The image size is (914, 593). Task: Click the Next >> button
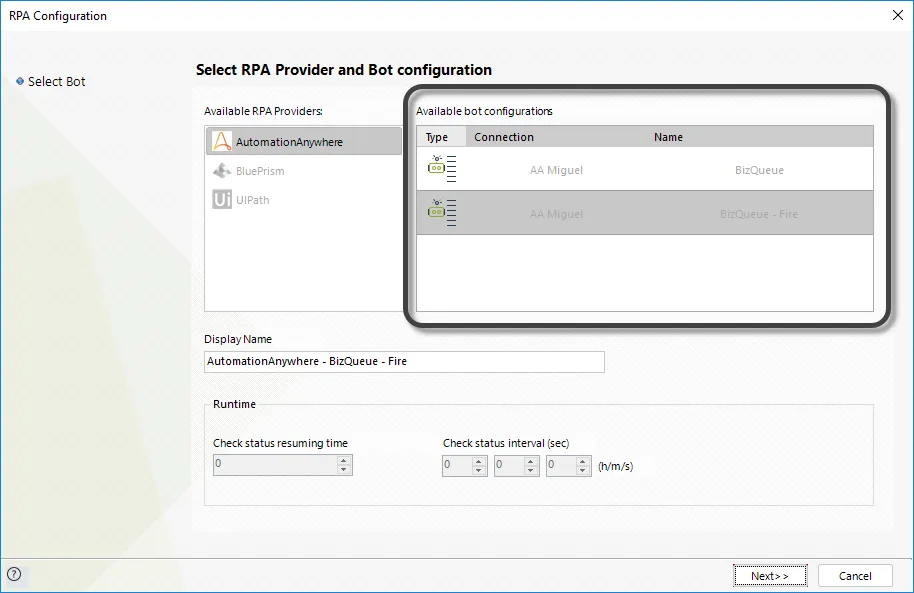[x=770, y=576]
